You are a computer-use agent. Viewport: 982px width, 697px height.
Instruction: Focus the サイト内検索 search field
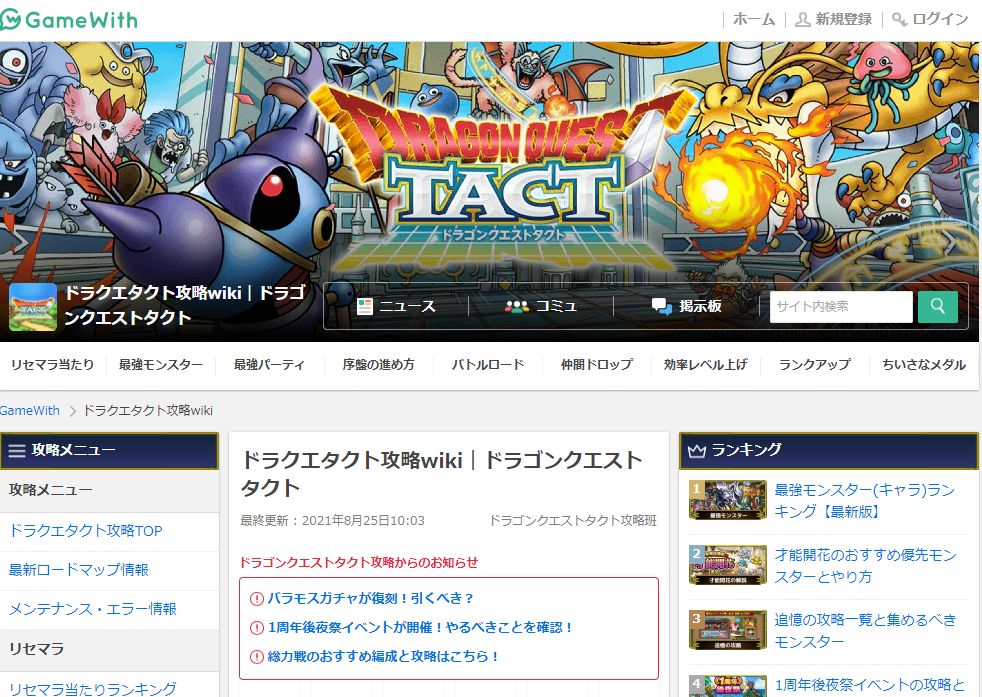[x=840, y=306]
